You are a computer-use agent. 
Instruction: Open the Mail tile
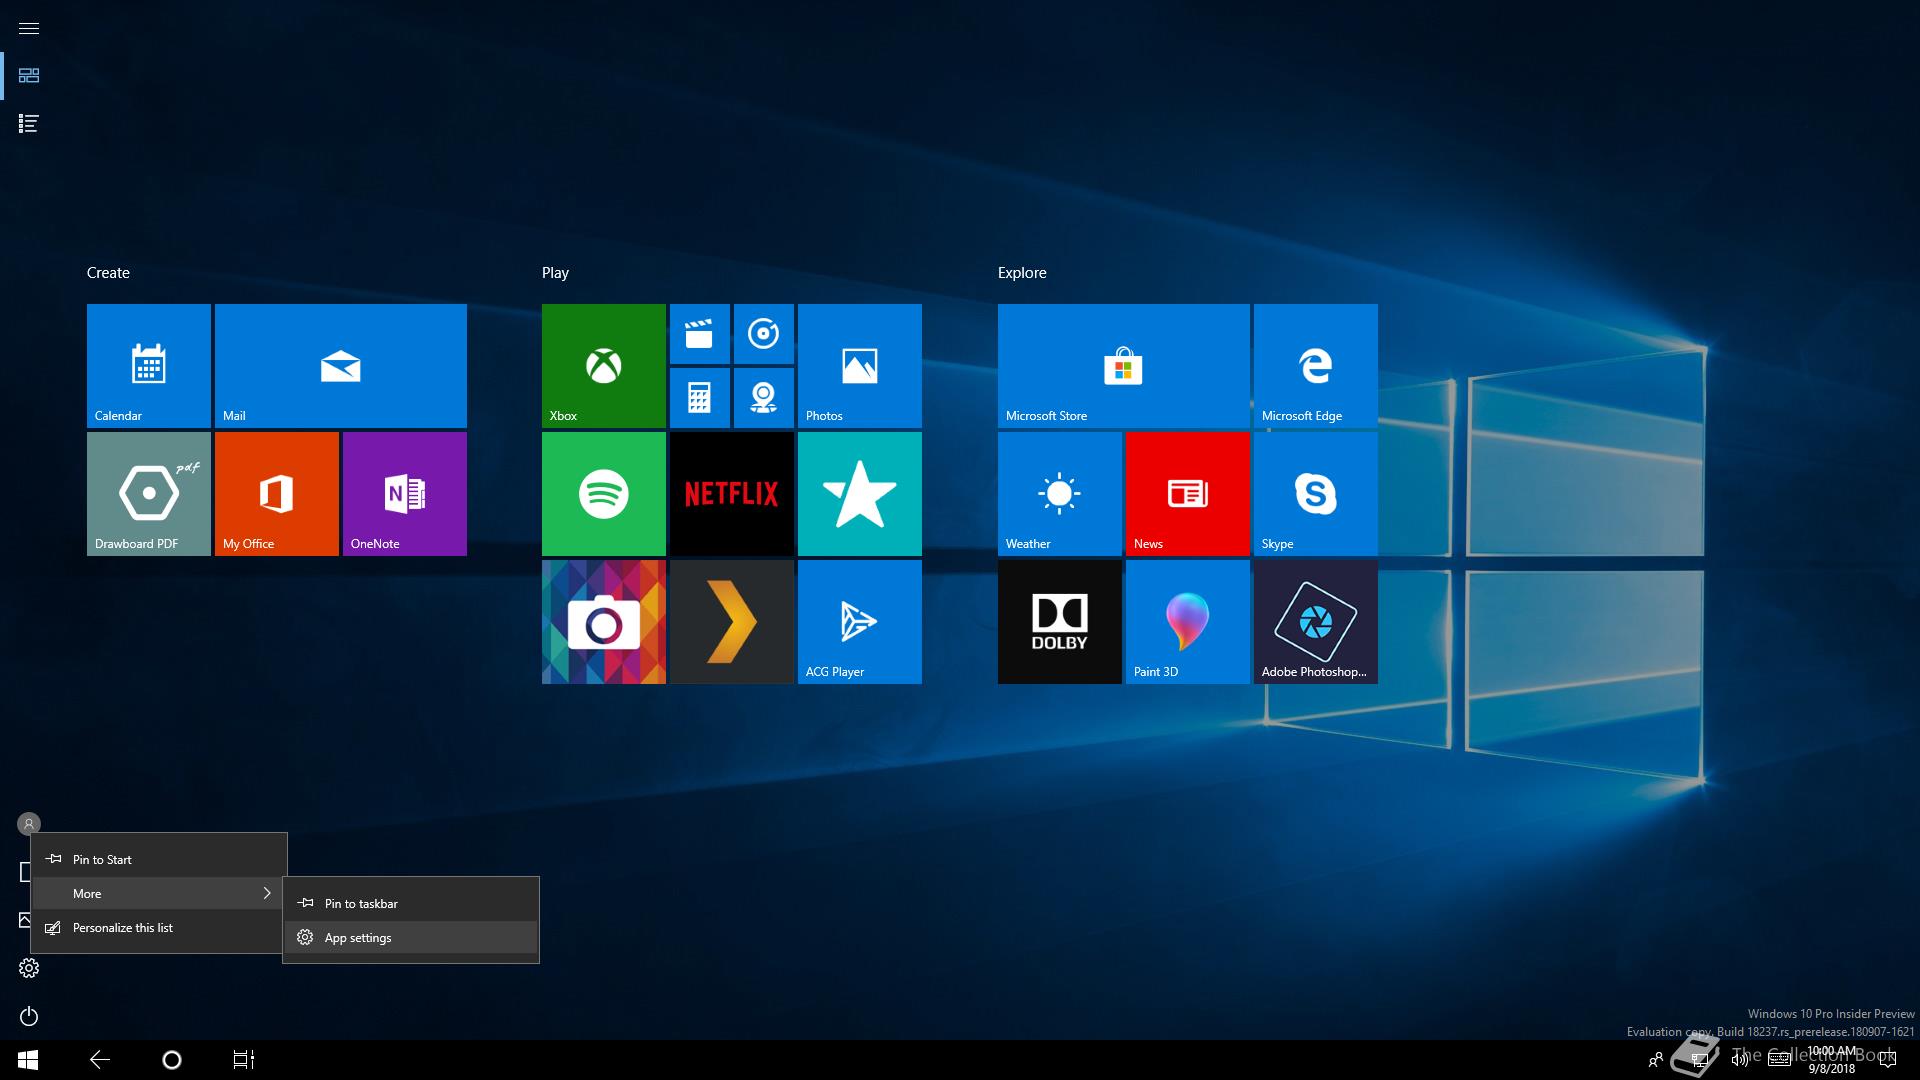(341, 366)
